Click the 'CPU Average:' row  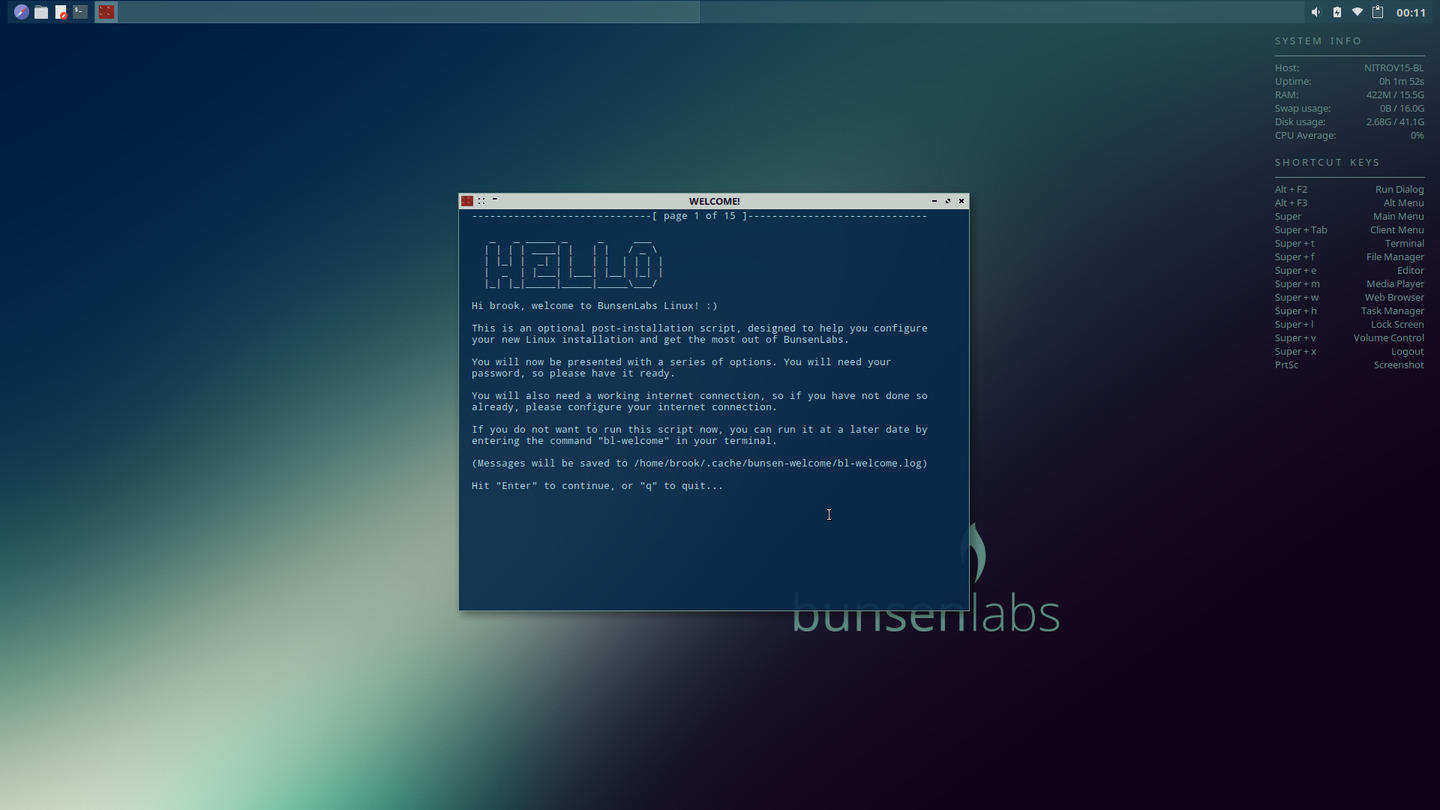(1349, 135)
